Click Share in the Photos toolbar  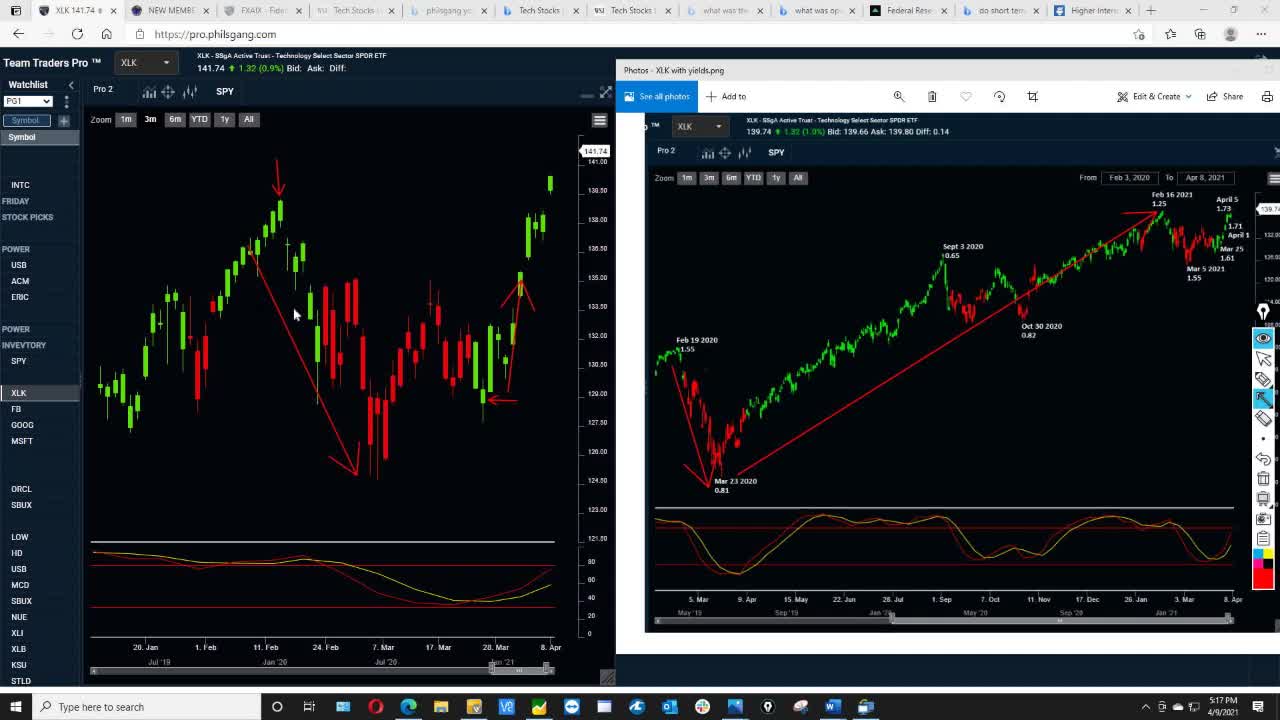(1225, 96)
